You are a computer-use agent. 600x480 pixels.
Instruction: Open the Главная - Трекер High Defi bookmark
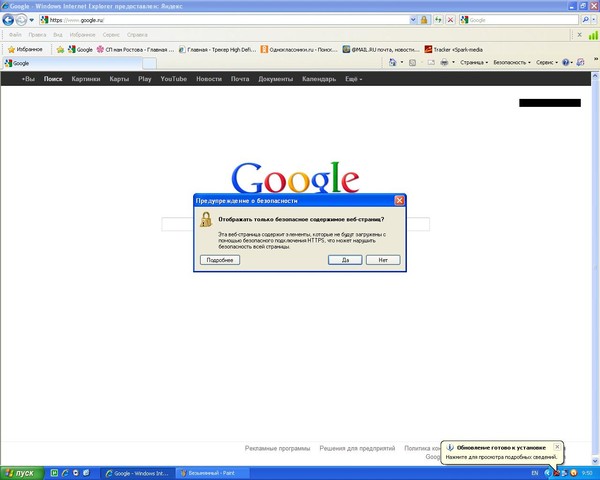point(217,49)
